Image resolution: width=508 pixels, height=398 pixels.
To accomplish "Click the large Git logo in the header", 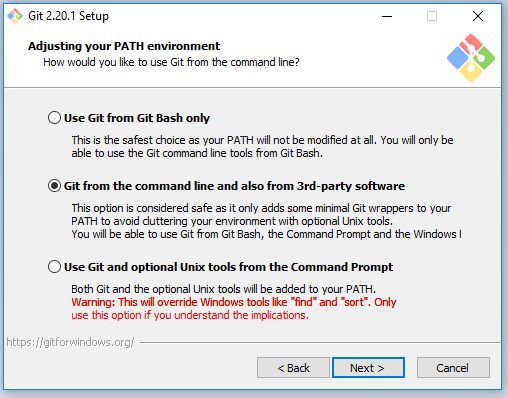I will click(x=471, y=58).
